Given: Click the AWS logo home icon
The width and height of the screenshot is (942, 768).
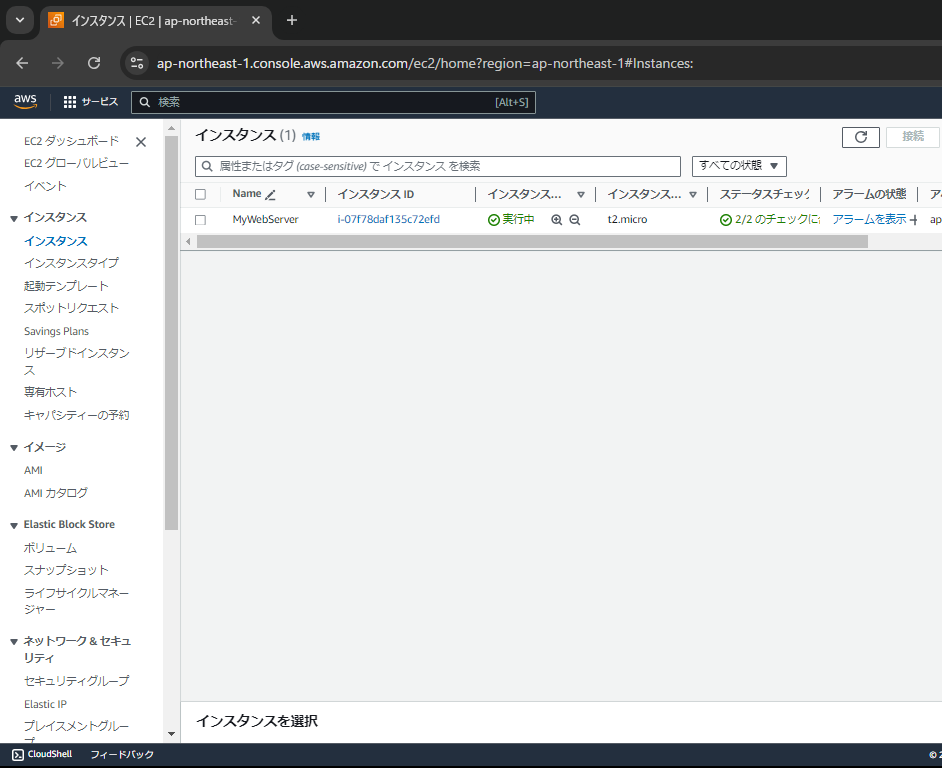Looking at the screenshot, I should click(x=25, y=102).
